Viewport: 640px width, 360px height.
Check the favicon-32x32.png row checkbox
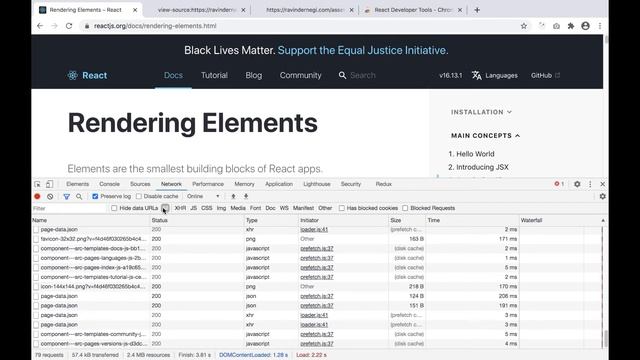point(36,239)
